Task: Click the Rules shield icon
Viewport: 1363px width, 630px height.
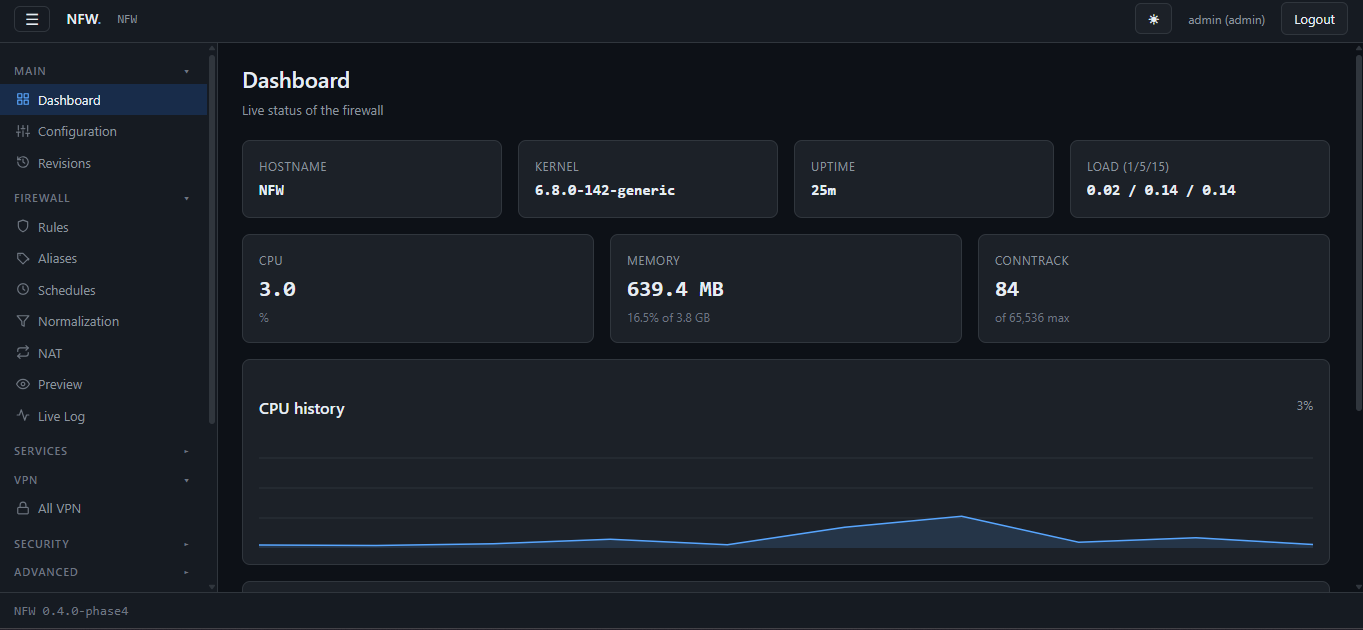Action: [x=23, y=227]
